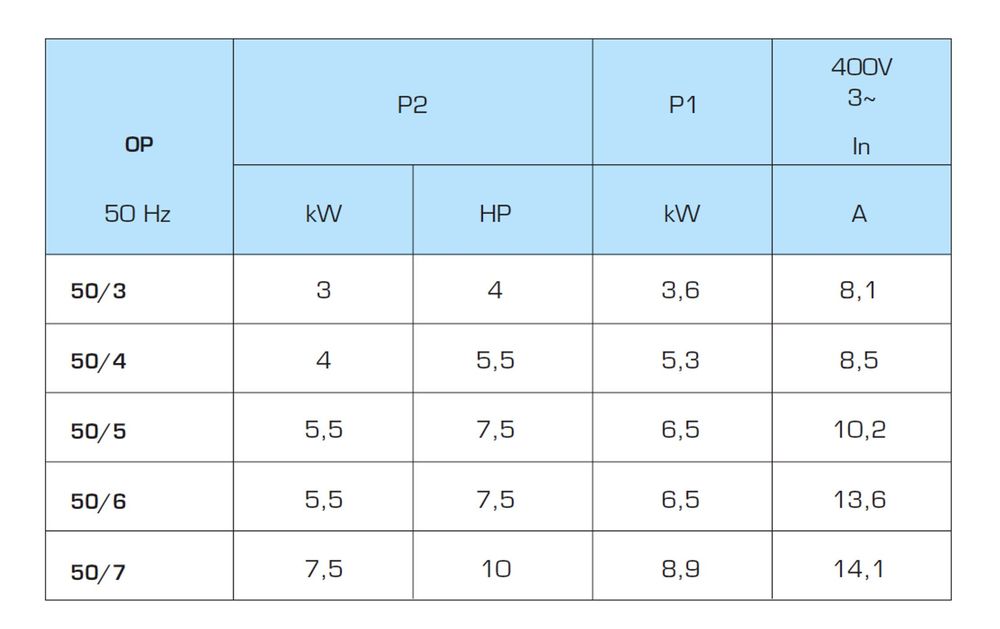The width and height of the screenshot is (1000, 629).
Task: Select the 50/7 row label
Action: tap(98, 571)
